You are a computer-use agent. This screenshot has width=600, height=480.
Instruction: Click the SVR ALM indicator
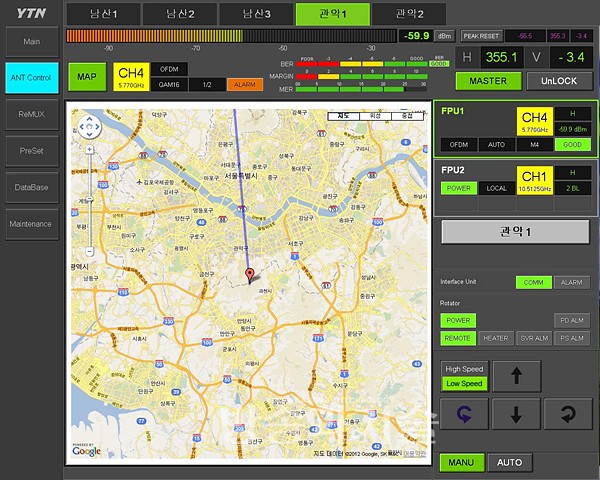point(534,338)
